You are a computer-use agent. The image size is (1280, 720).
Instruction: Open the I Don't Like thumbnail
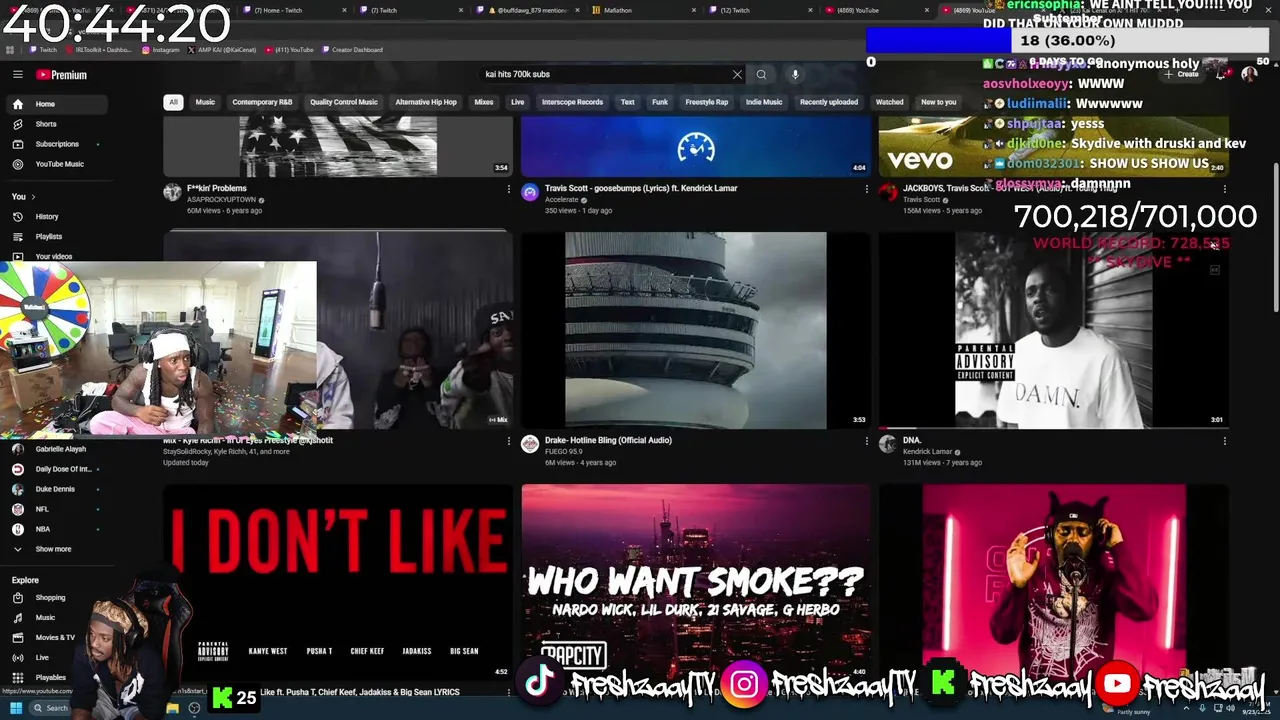pos(338,582)
